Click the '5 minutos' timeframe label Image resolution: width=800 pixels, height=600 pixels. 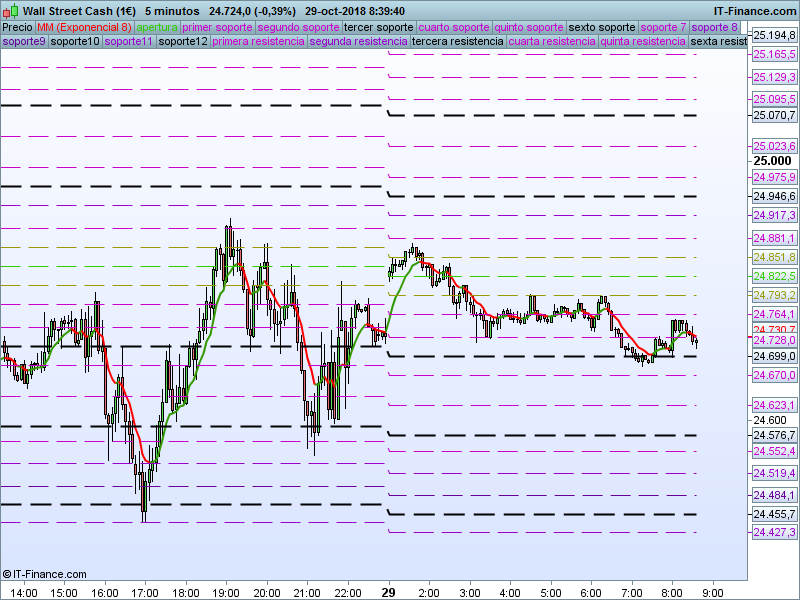click(172, 11)
